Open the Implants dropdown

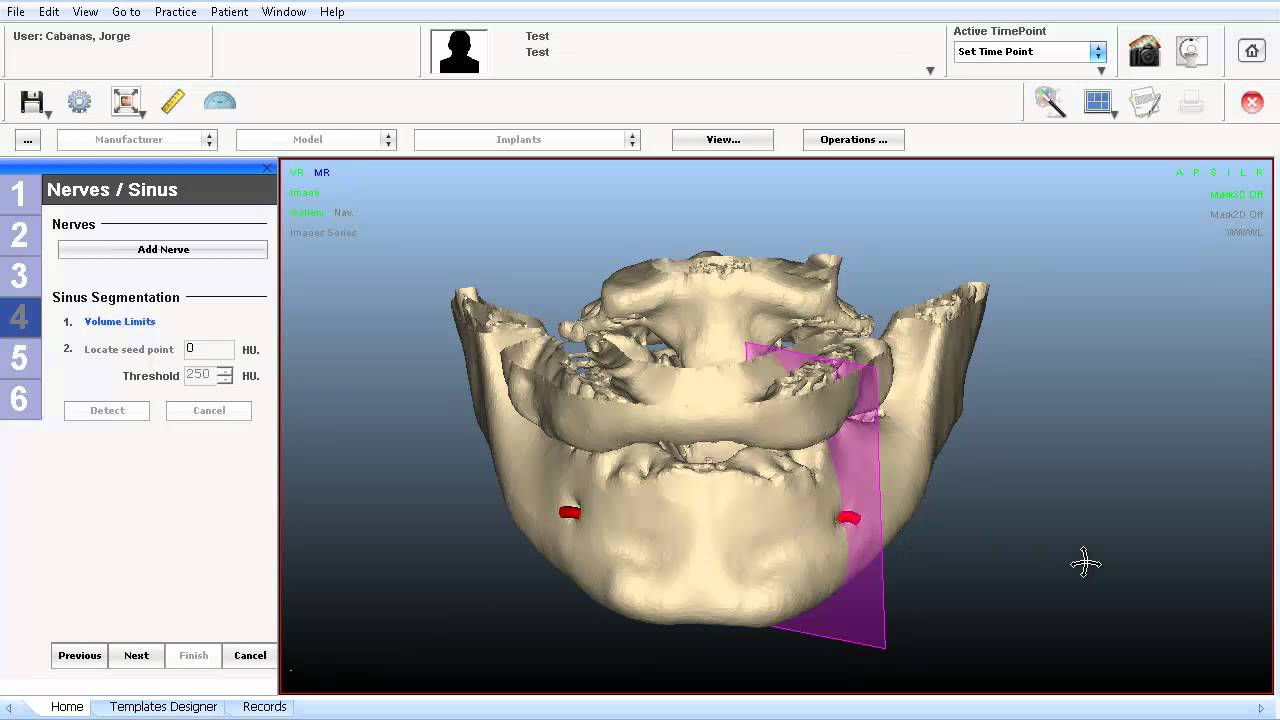coord(527,140)
